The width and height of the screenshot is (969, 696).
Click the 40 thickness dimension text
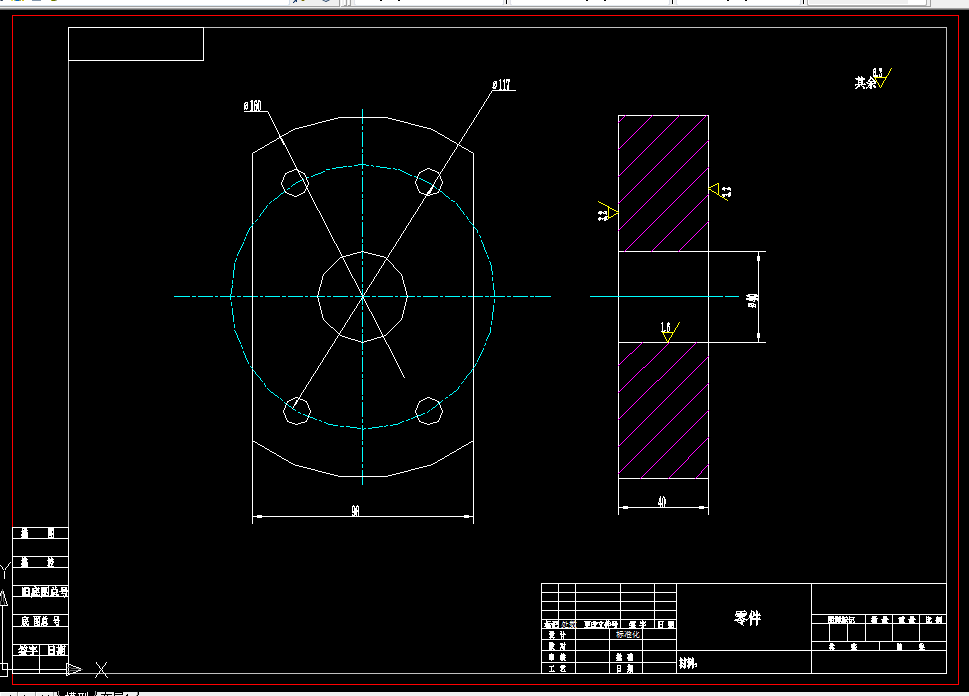662,501
